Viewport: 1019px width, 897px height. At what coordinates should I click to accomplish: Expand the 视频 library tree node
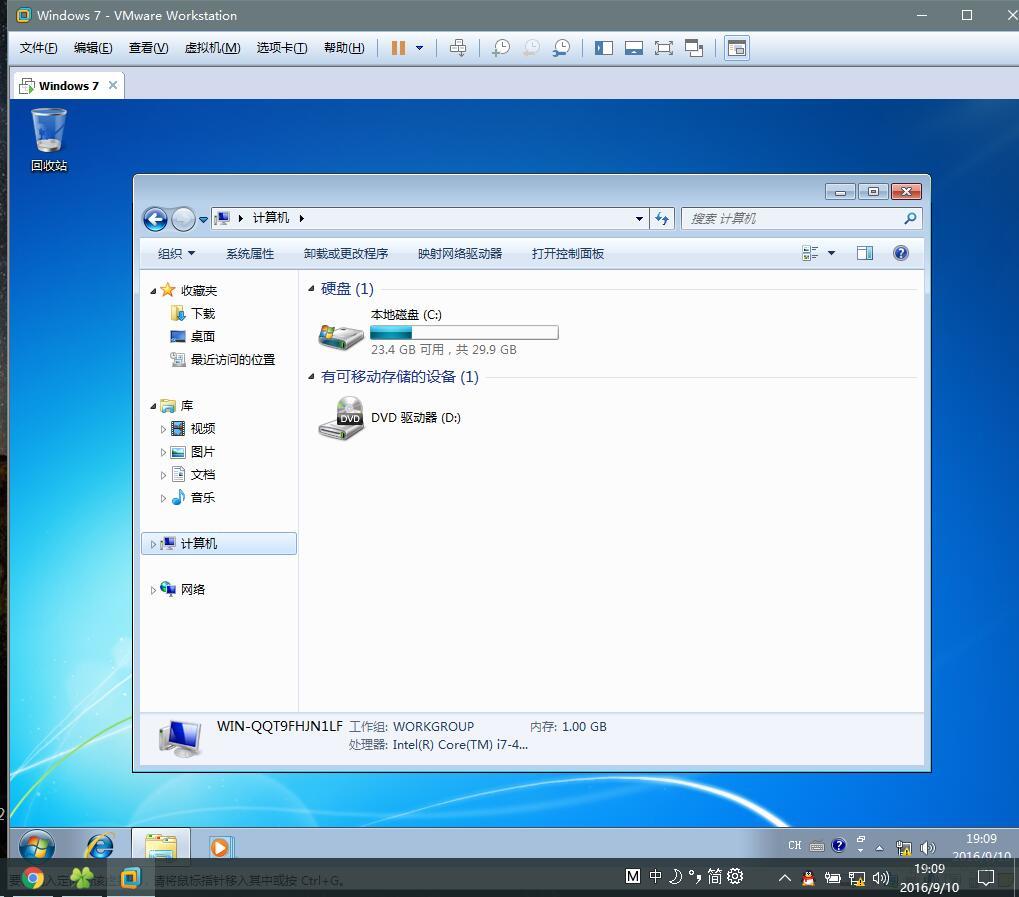coord(163,429)
